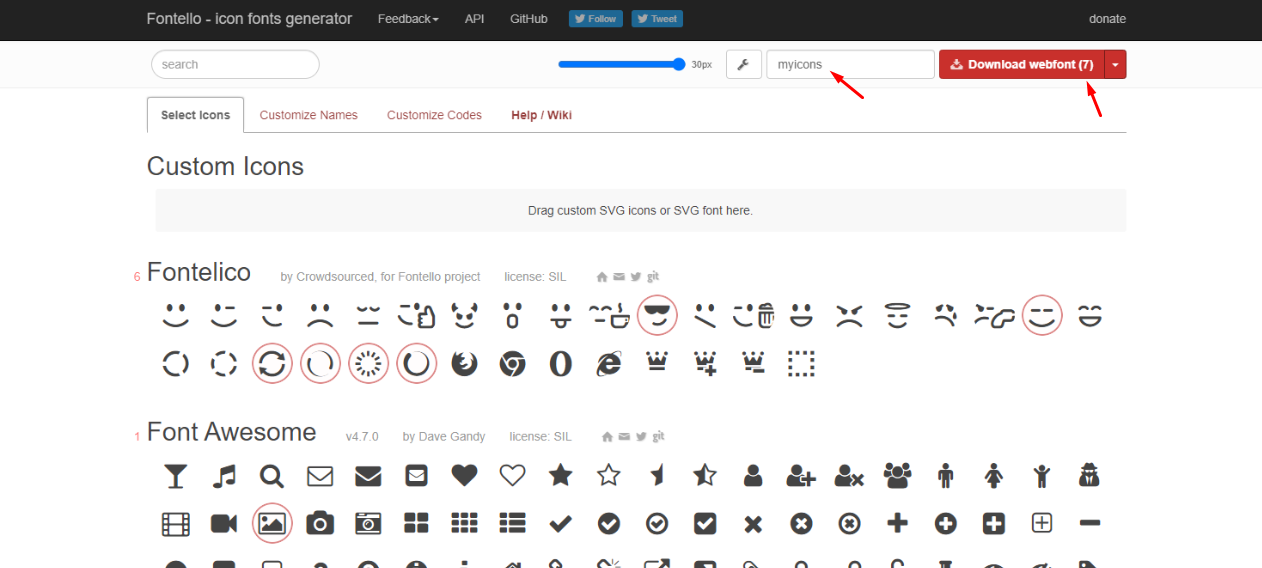Image resolution: width=1262 pixels, height=568 pixels.
Task: Expand the download options caret
Action: click(x=1116, y=65)
